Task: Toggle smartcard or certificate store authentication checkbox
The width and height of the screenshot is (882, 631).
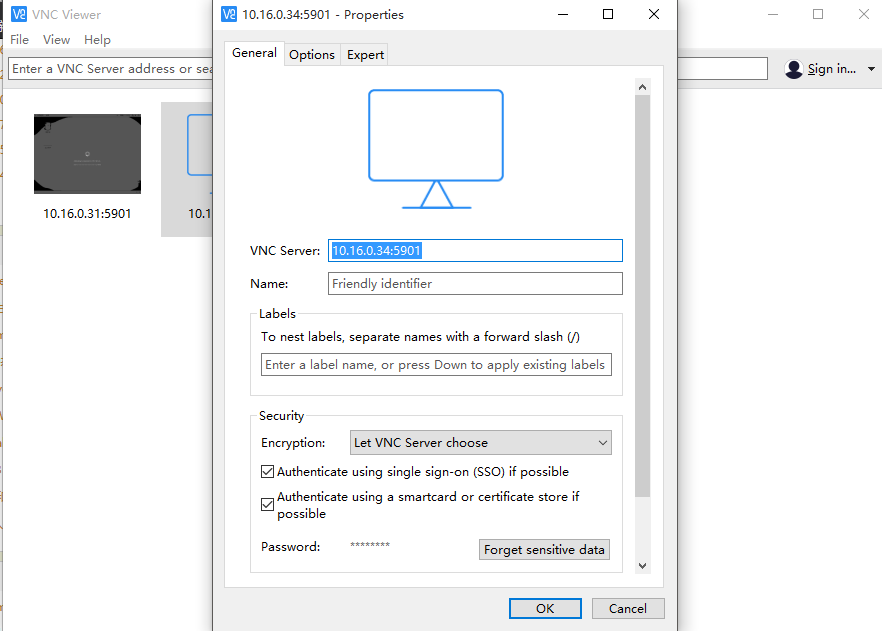Action: 268,504
